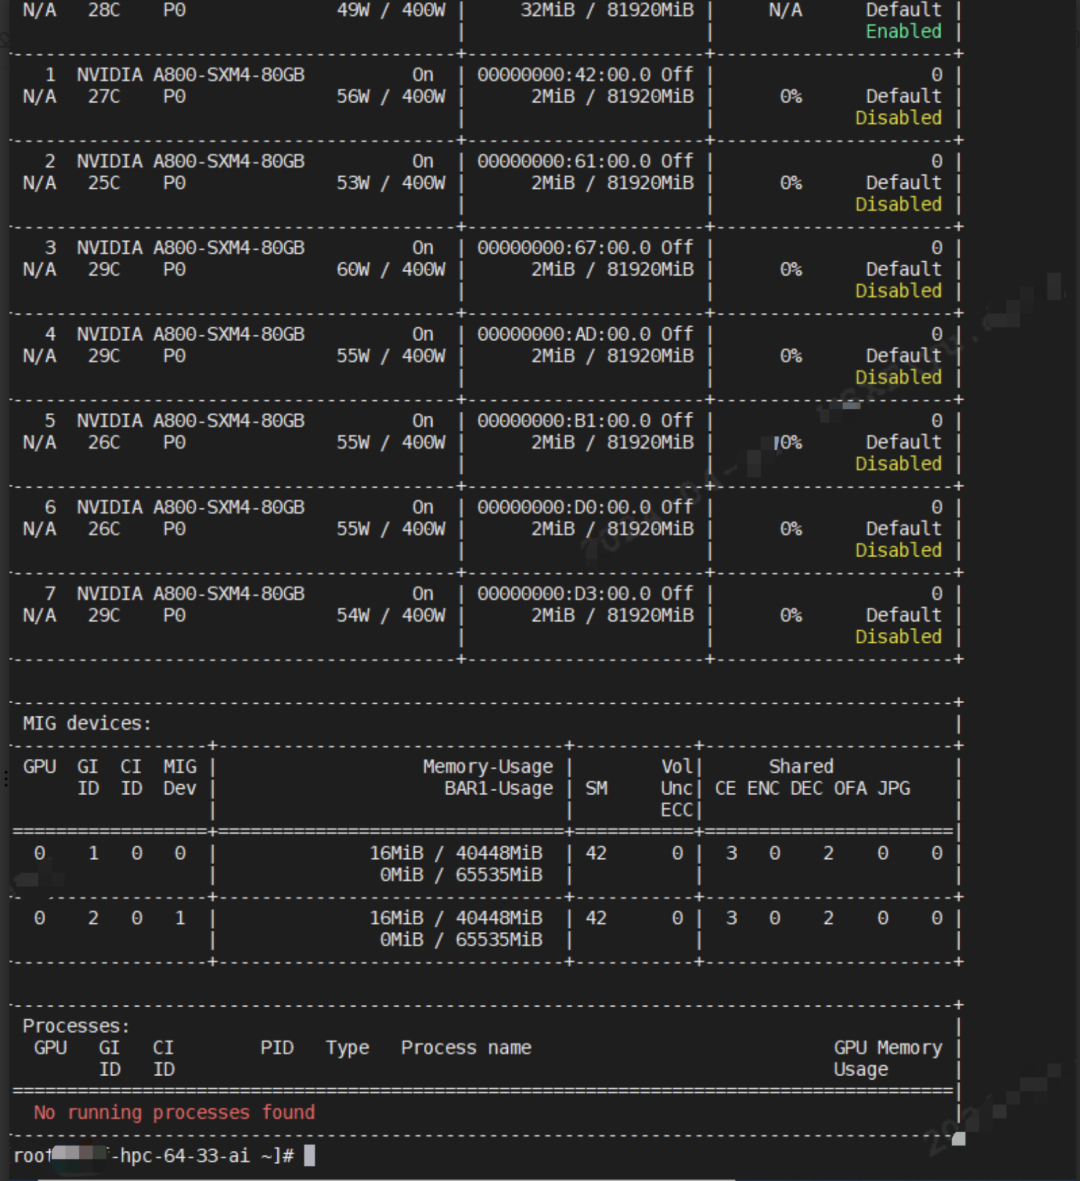The height and width of the screenshot is (1181, 1080).
Task: Click the '56W / 400W' power reading
Action: tap(391, 97)
